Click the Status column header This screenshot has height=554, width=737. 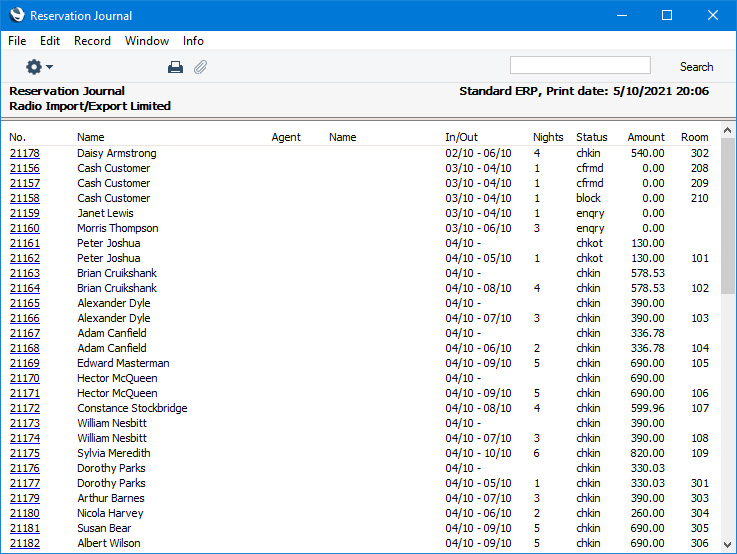(592, 137)
